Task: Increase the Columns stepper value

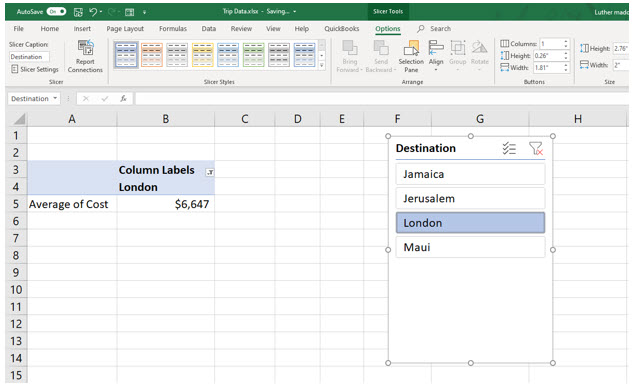Action: [566, 41]
